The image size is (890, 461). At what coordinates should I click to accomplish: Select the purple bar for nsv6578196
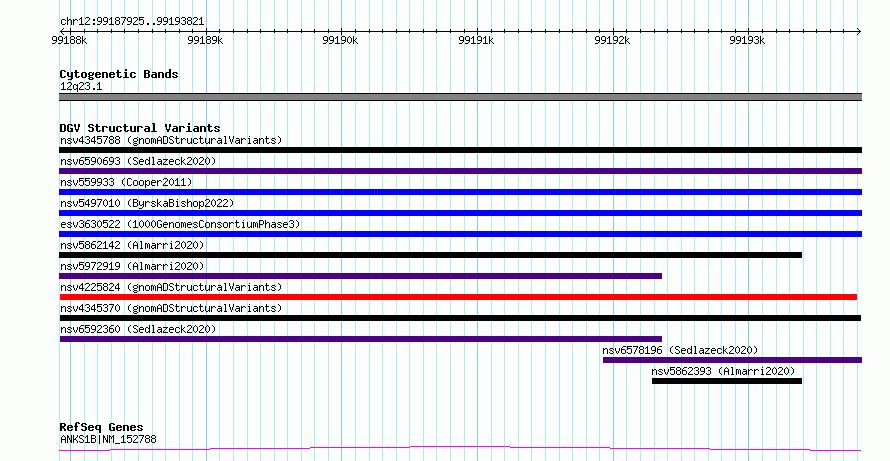click(732, 360)
